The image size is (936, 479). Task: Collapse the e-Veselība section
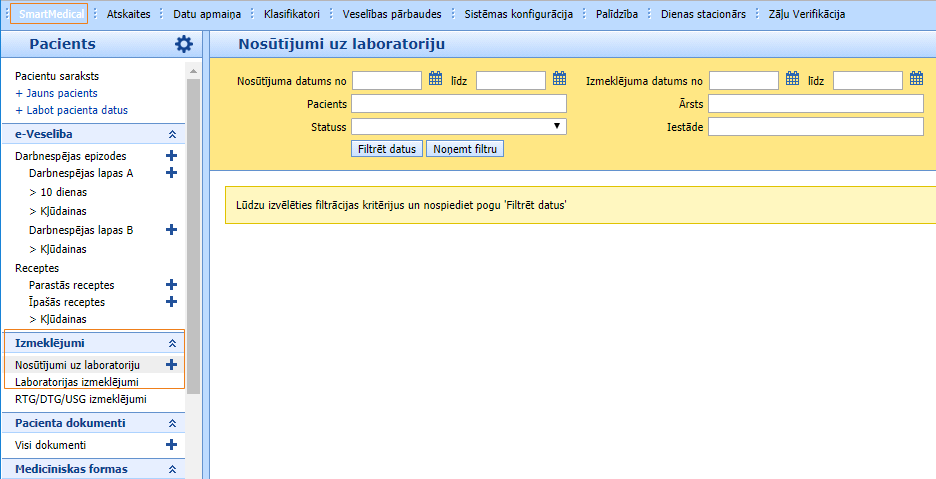tap(172, 134)
